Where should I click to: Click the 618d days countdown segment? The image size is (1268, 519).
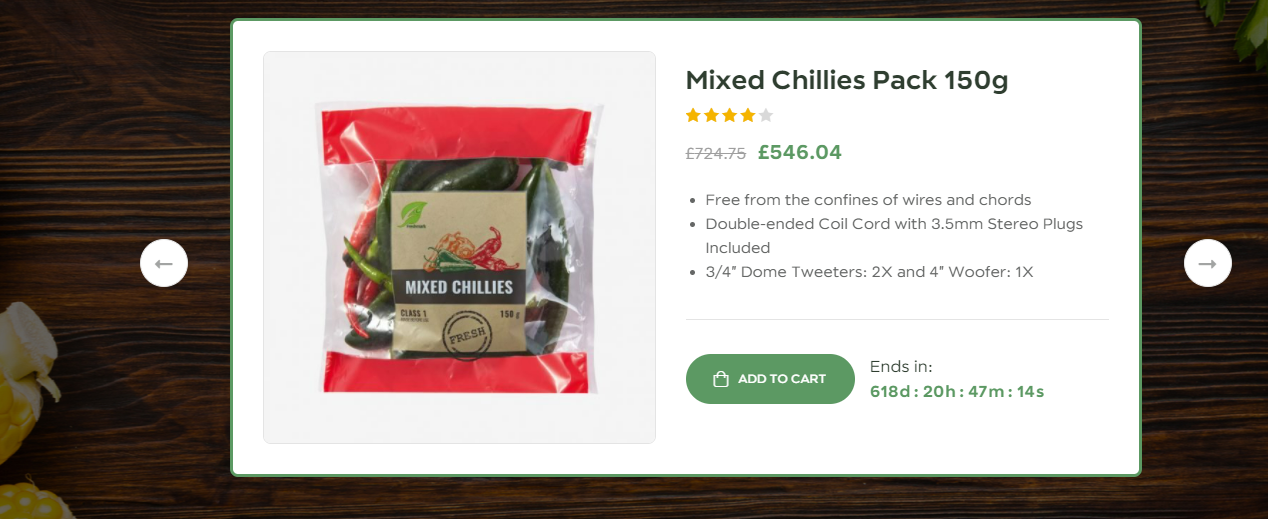(x=890, y=391)
